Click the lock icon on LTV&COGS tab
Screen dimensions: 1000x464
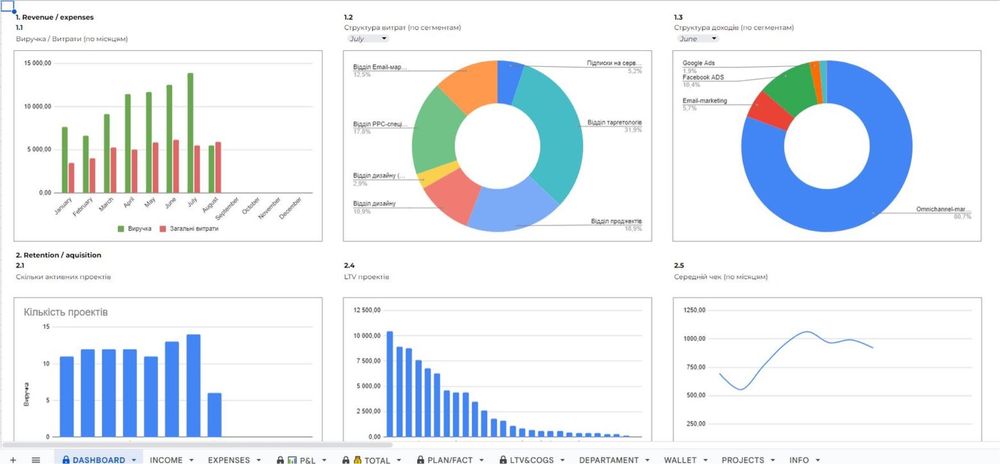[504, 460]
